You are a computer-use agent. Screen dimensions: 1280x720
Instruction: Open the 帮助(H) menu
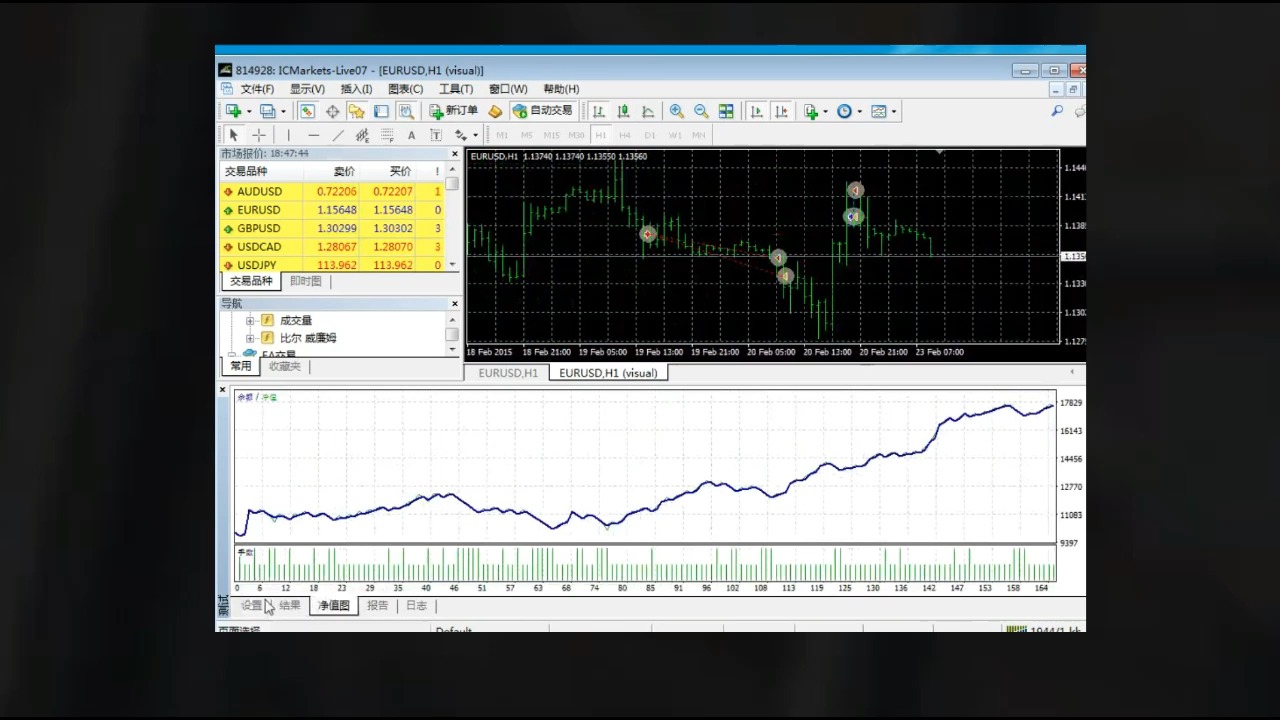561,89
